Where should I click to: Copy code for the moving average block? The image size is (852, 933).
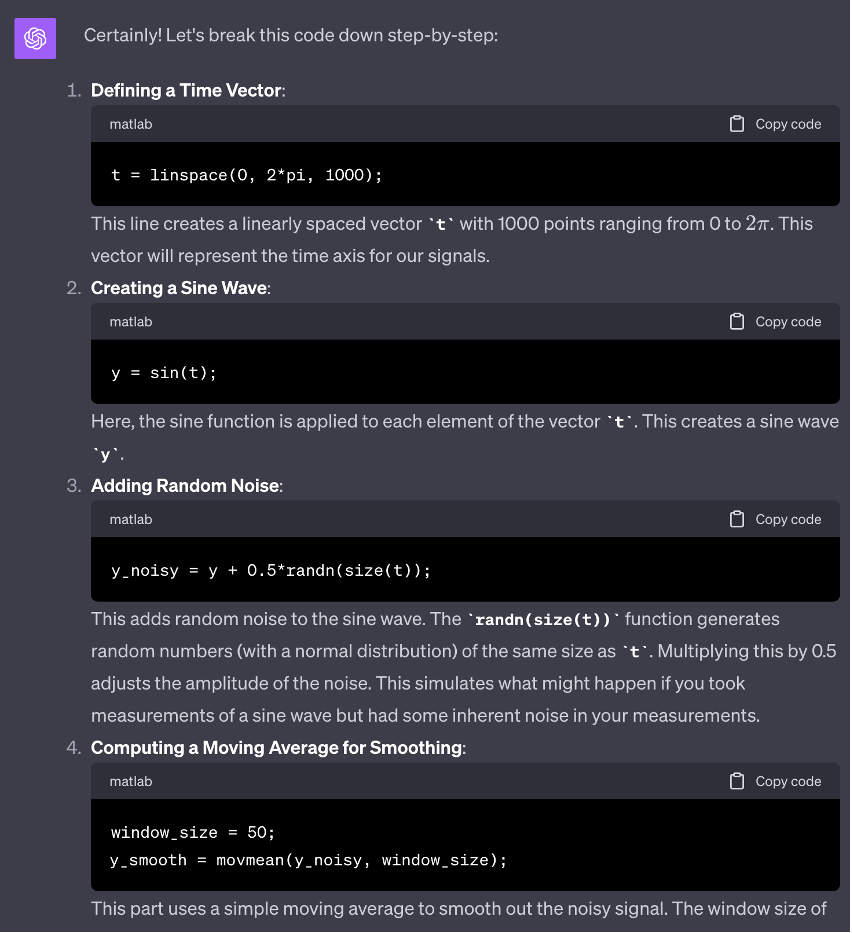775,781
